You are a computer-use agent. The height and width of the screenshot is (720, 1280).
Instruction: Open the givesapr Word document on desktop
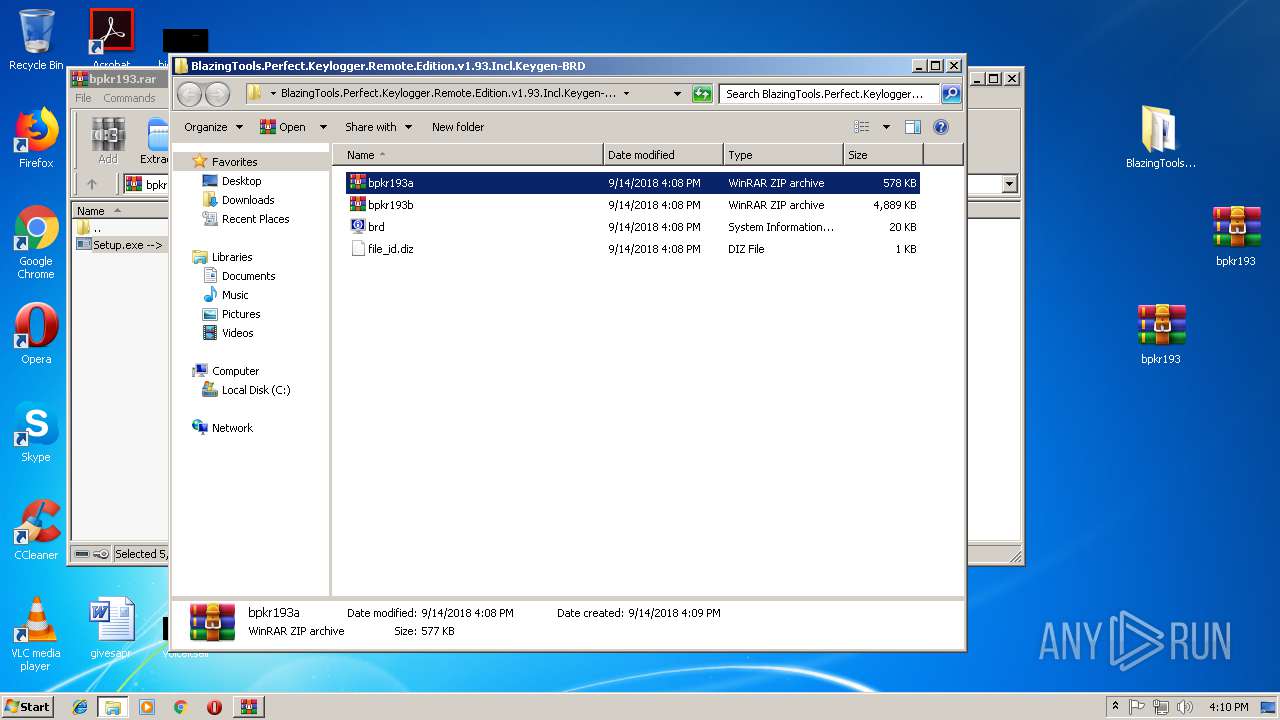111,628
